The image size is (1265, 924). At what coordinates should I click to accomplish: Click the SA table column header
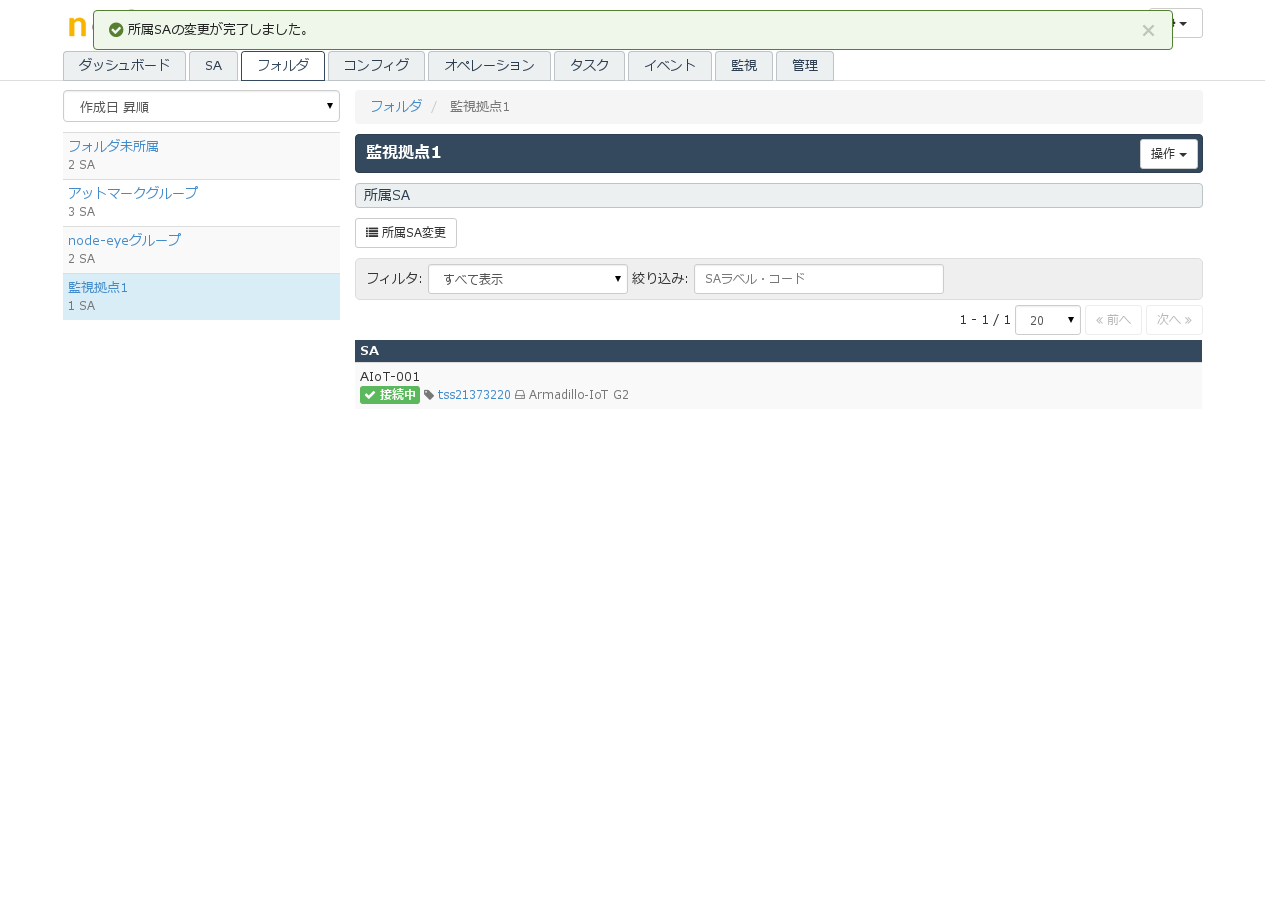click(778, 351)
